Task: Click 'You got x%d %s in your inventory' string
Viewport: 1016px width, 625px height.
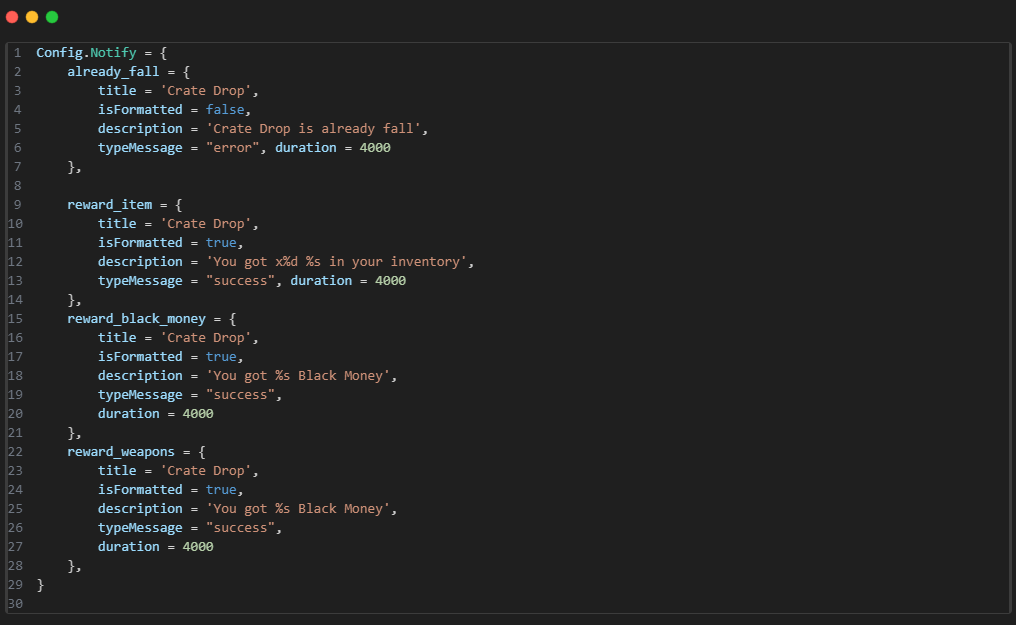Action: [336, 262]
